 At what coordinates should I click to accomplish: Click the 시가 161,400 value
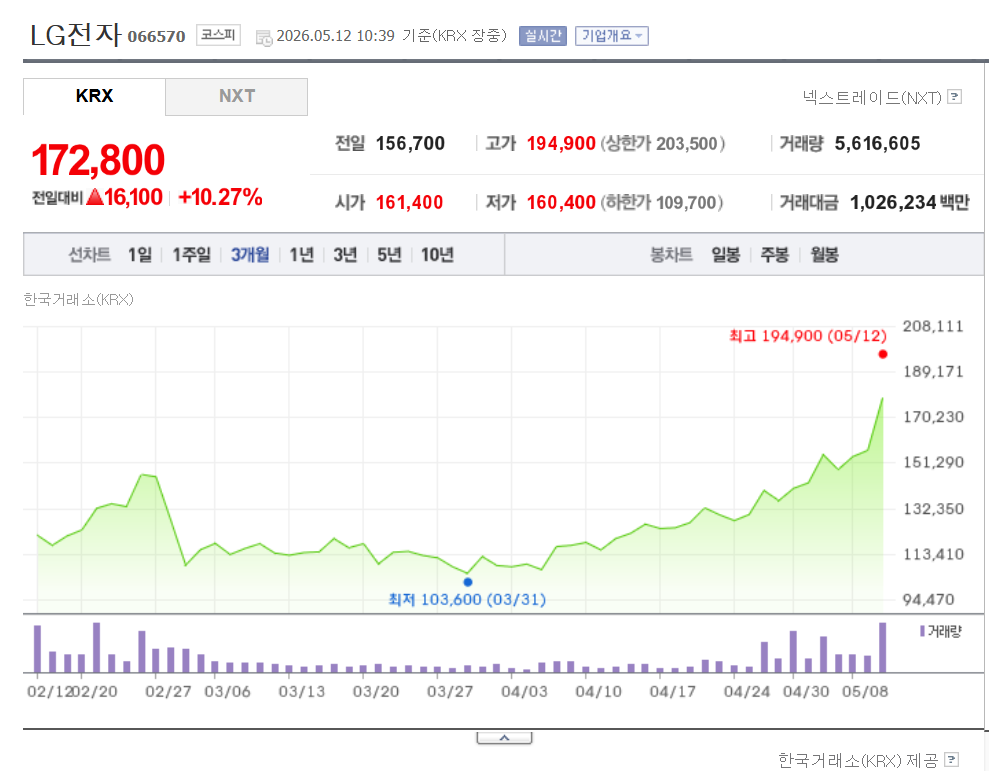point(409,203)
